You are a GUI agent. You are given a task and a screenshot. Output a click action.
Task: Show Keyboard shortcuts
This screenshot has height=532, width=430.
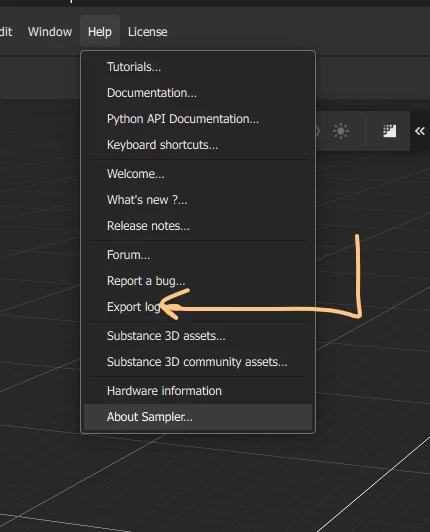tap(198, 145)
